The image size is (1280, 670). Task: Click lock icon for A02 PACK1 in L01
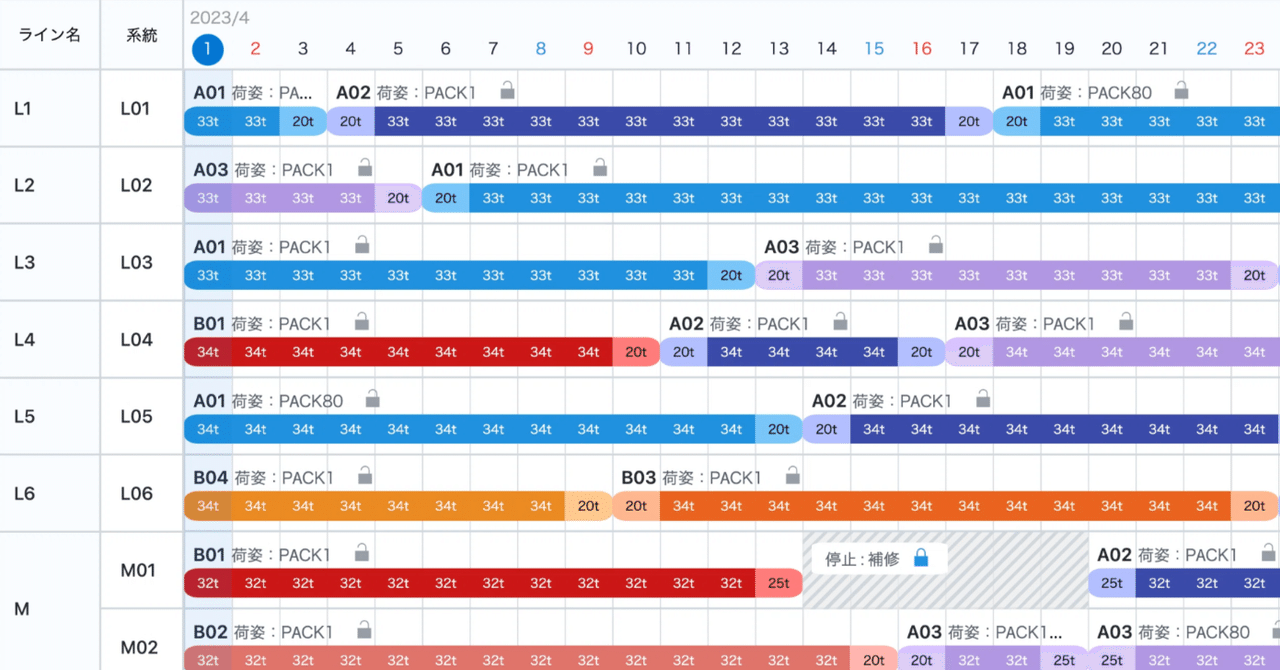pyautogui.click(x=507, y=91)
